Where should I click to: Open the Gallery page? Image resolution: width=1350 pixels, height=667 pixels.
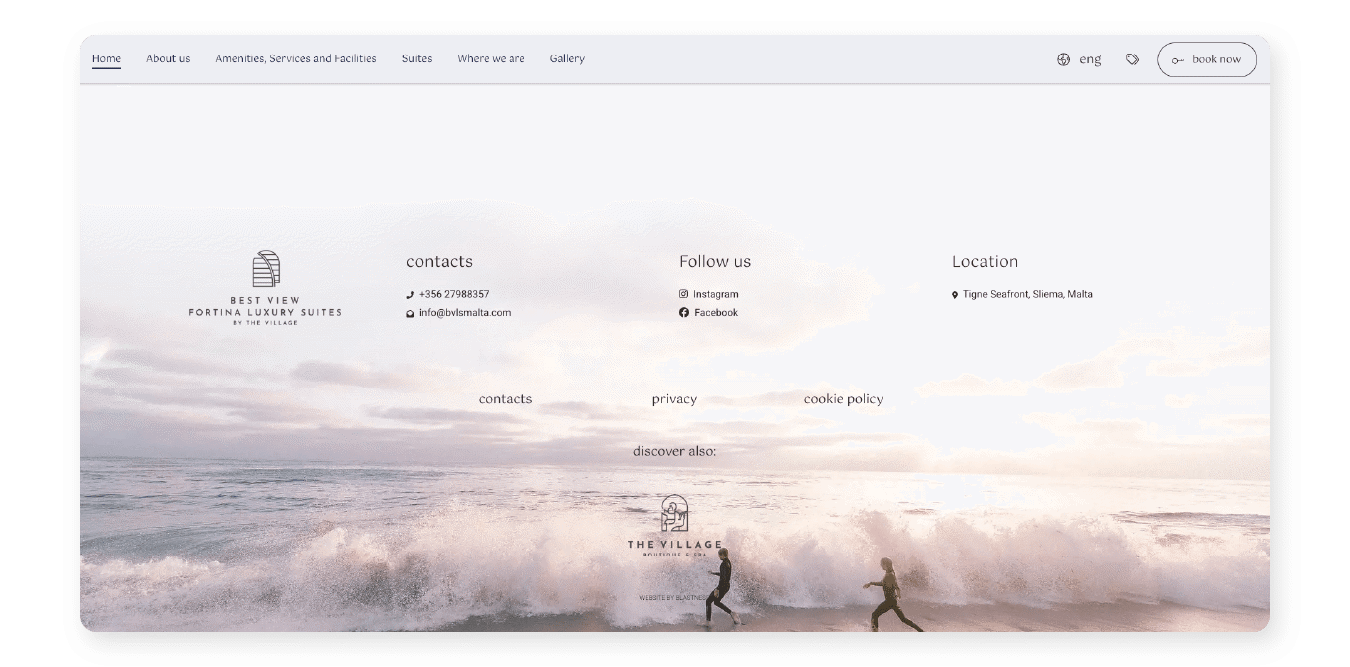[x=567, y=58]
